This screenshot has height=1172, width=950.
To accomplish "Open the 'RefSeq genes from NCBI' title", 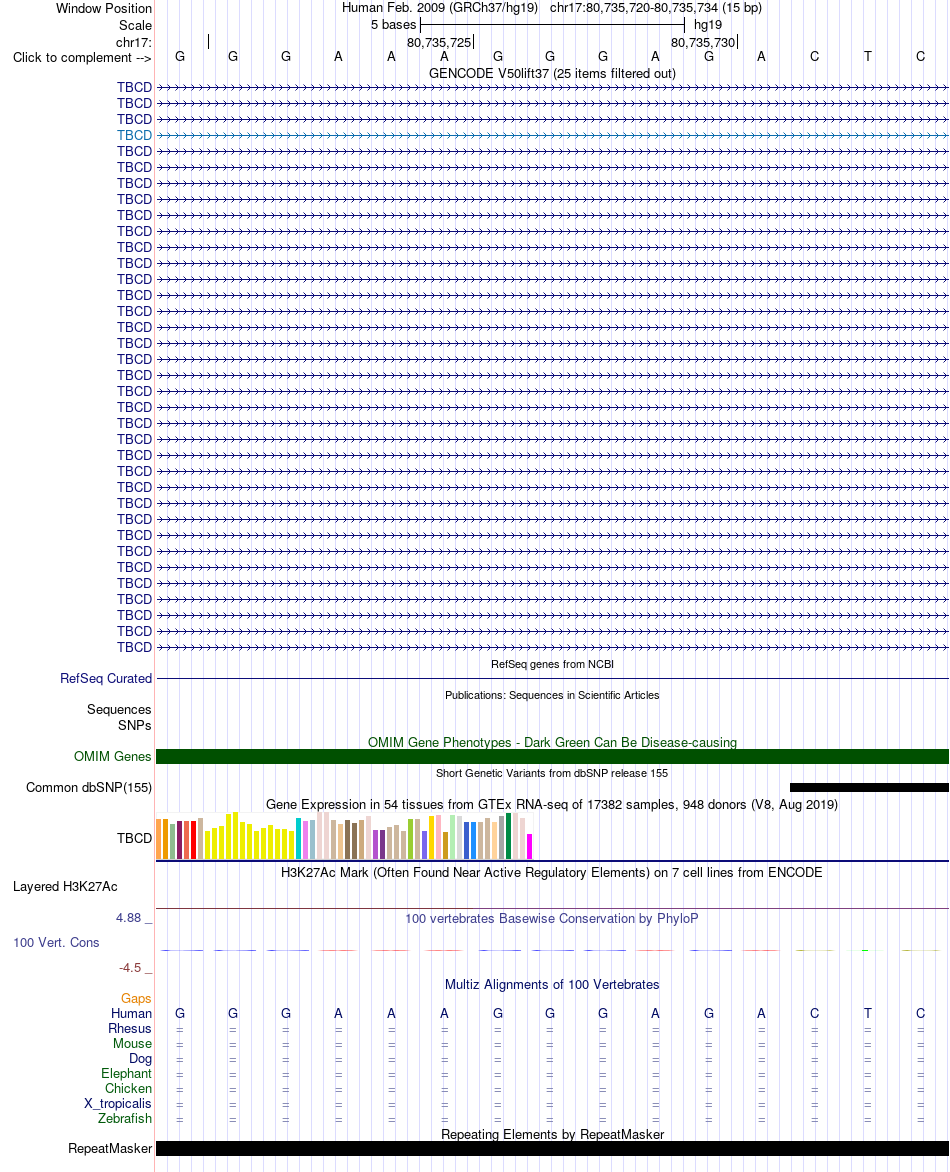I will coord(552,664).
